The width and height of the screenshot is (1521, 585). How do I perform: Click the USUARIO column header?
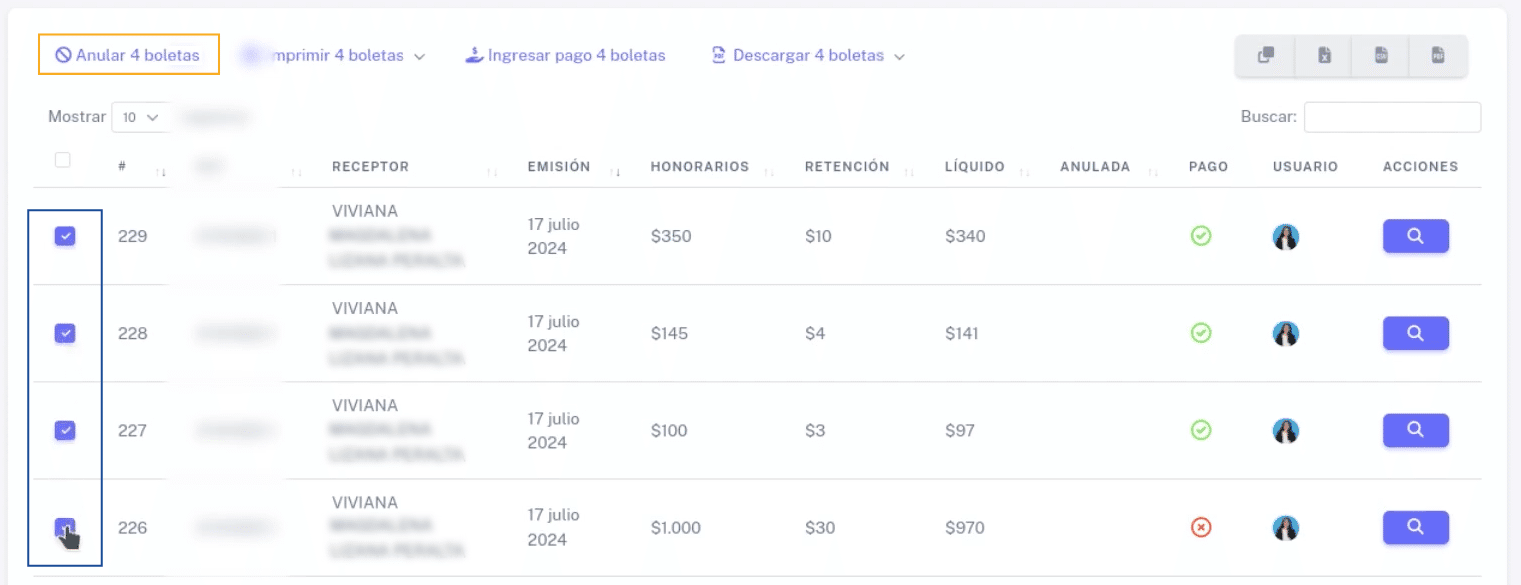tap(1305, 167)
